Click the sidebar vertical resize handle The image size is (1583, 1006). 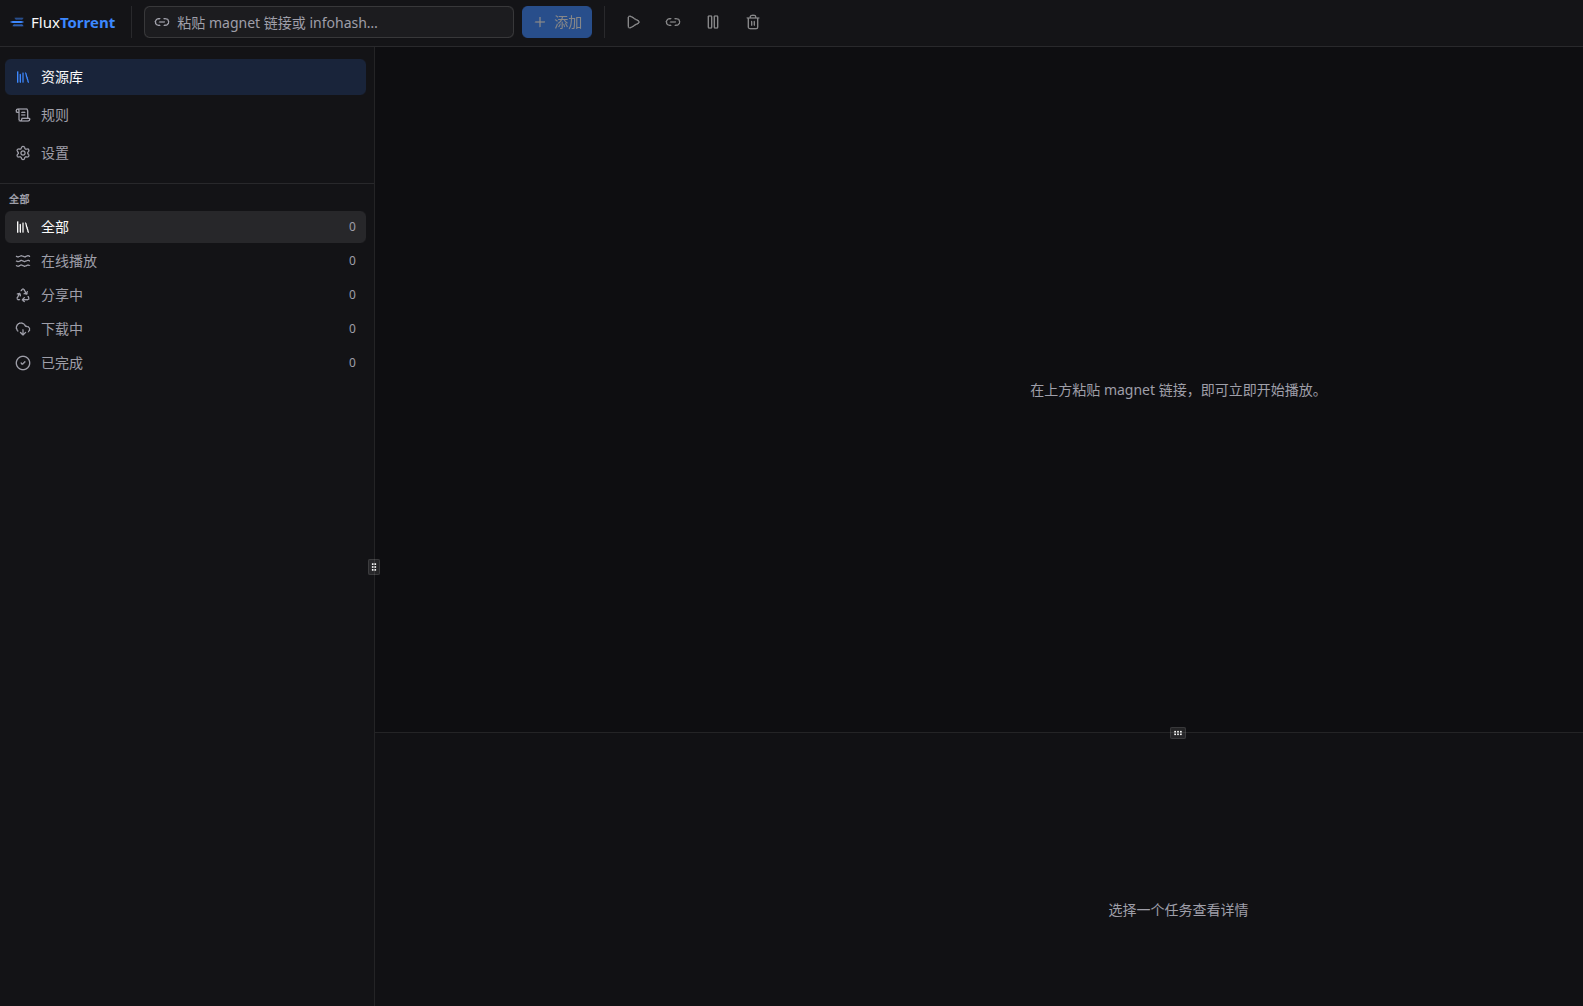pyautogui.click(x=374, y=567)
